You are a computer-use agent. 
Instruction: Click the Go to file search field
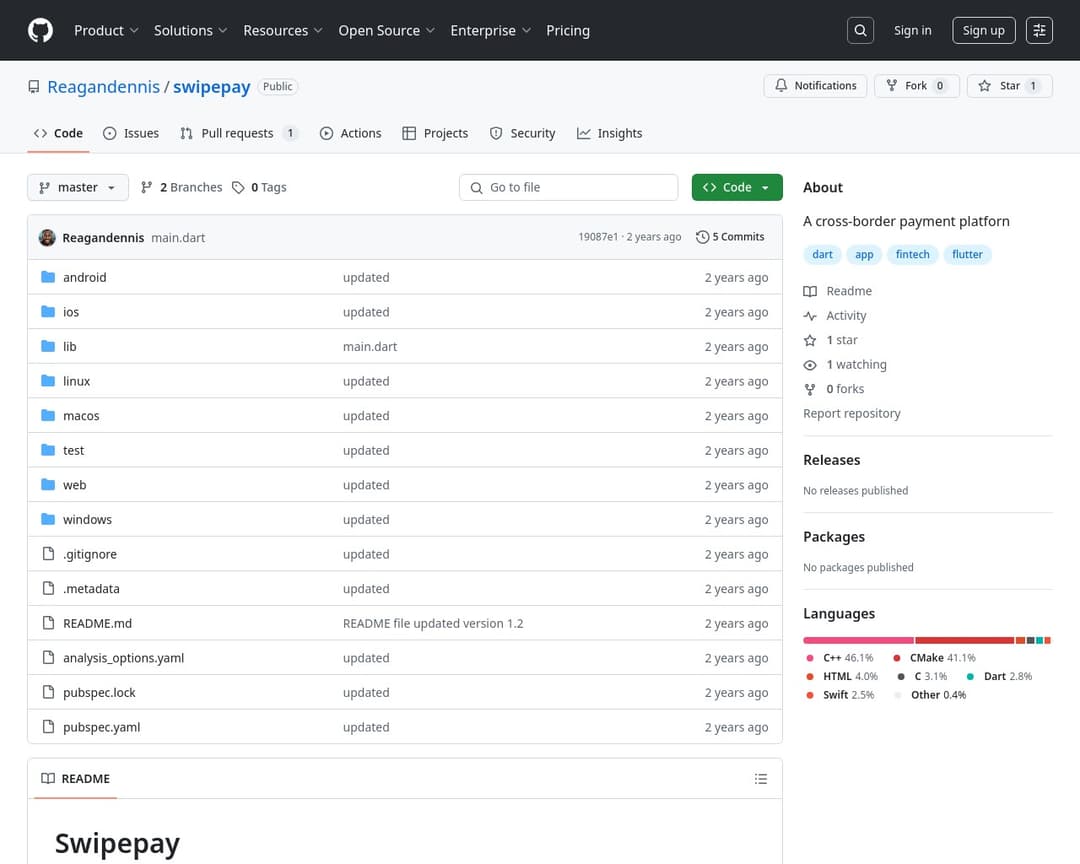click(568, 187)
